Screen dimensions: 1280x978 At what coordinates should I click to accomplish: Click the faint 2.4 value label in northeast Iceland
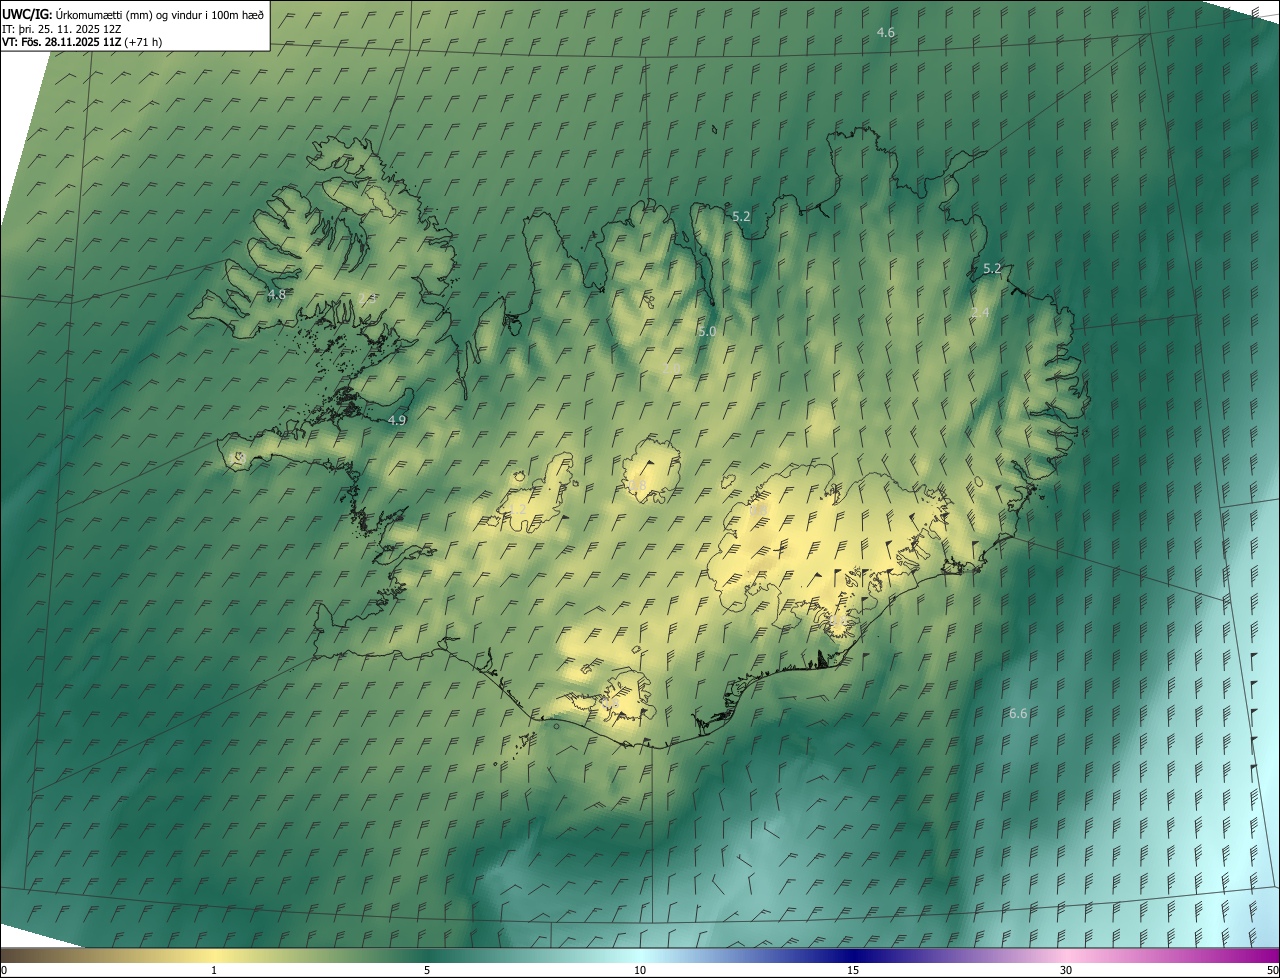(x=980, y=313)
